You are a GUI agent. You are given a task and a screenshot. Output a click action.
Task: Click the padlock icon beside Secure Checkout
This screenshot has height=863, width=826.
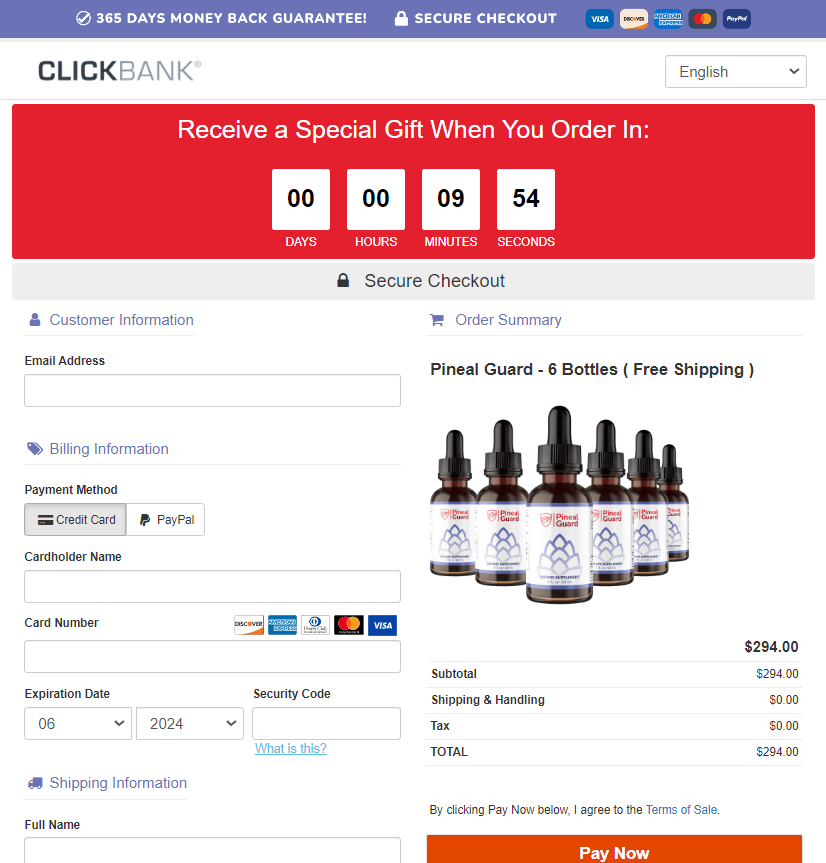click(343, 281)
